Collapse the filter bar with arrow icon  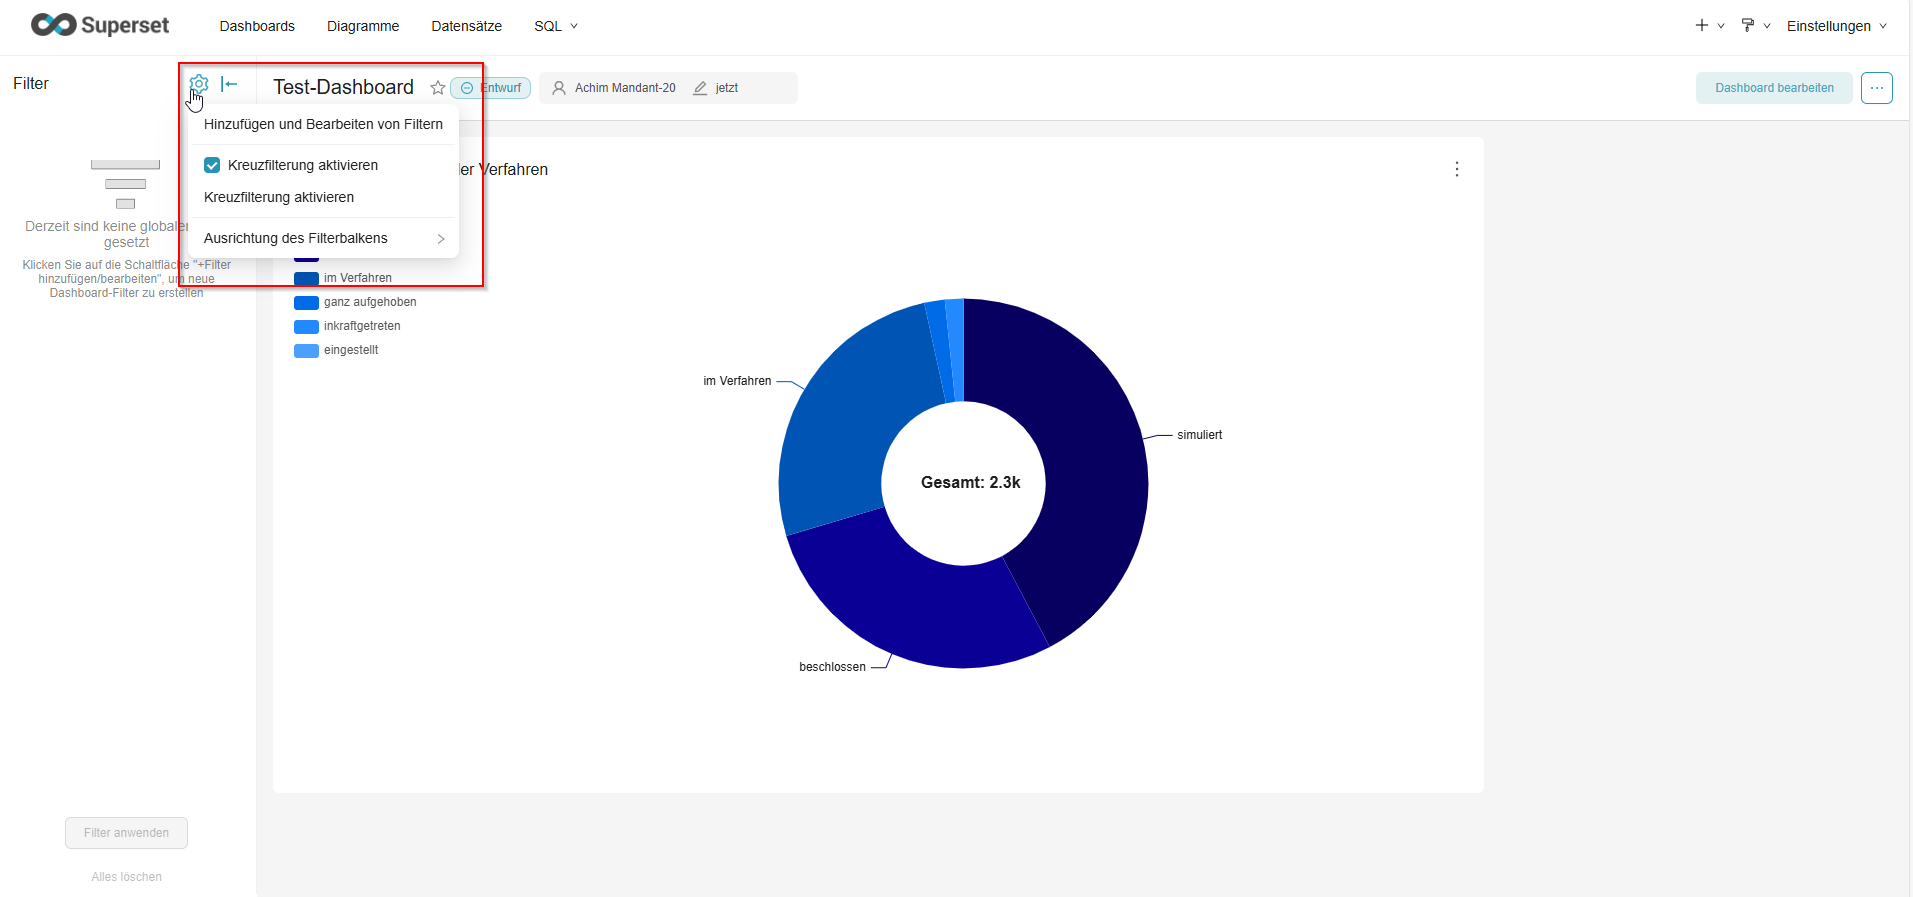coord(229,84)
